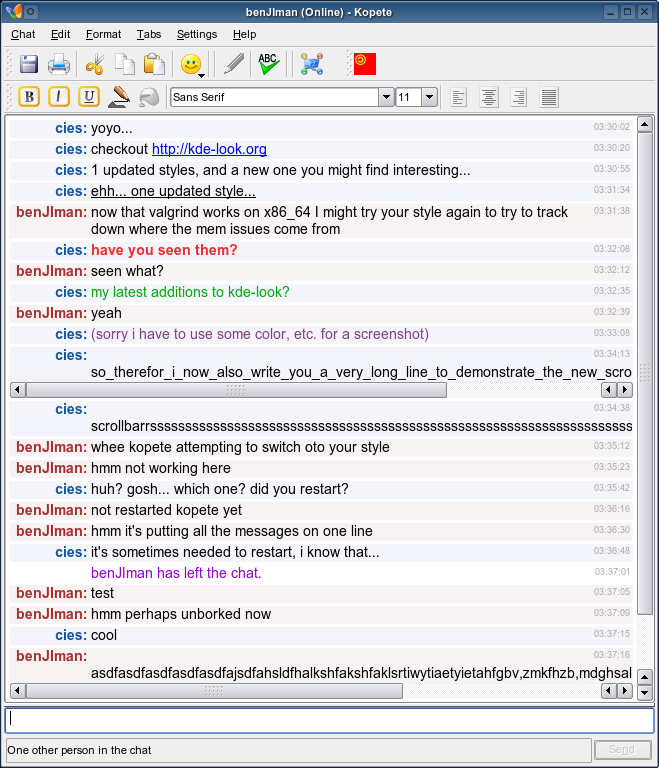The height and width of the screenshot is (768, 659).
Task: Open the Tabs menu
Action: [149, 34]
